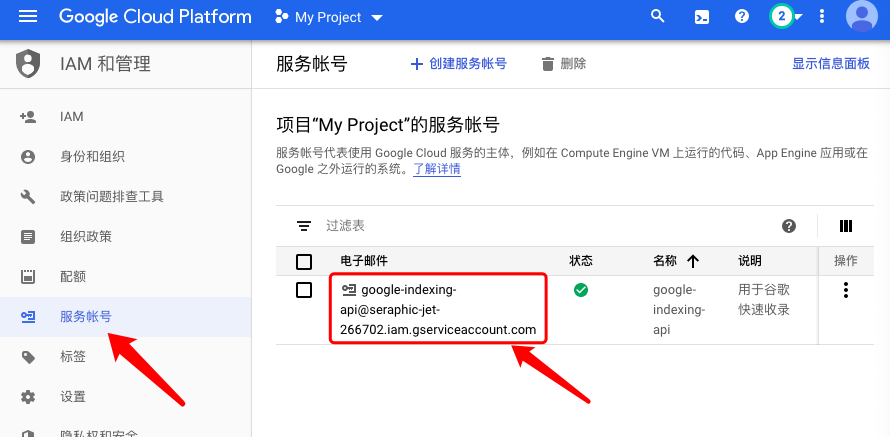890x437 pixels.
Task: Click the Google Cloud Platform logo text
Action: tap(155, 16)
